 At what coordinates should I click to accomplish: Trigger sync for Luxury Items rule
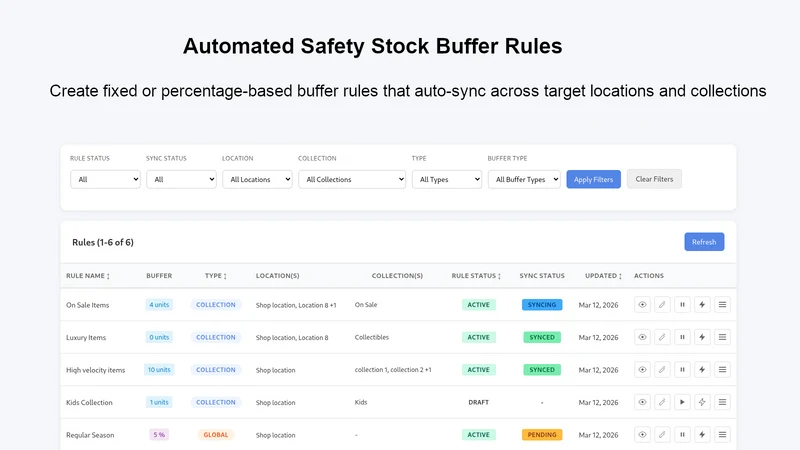pyautogui.click(x=702, y=337)
